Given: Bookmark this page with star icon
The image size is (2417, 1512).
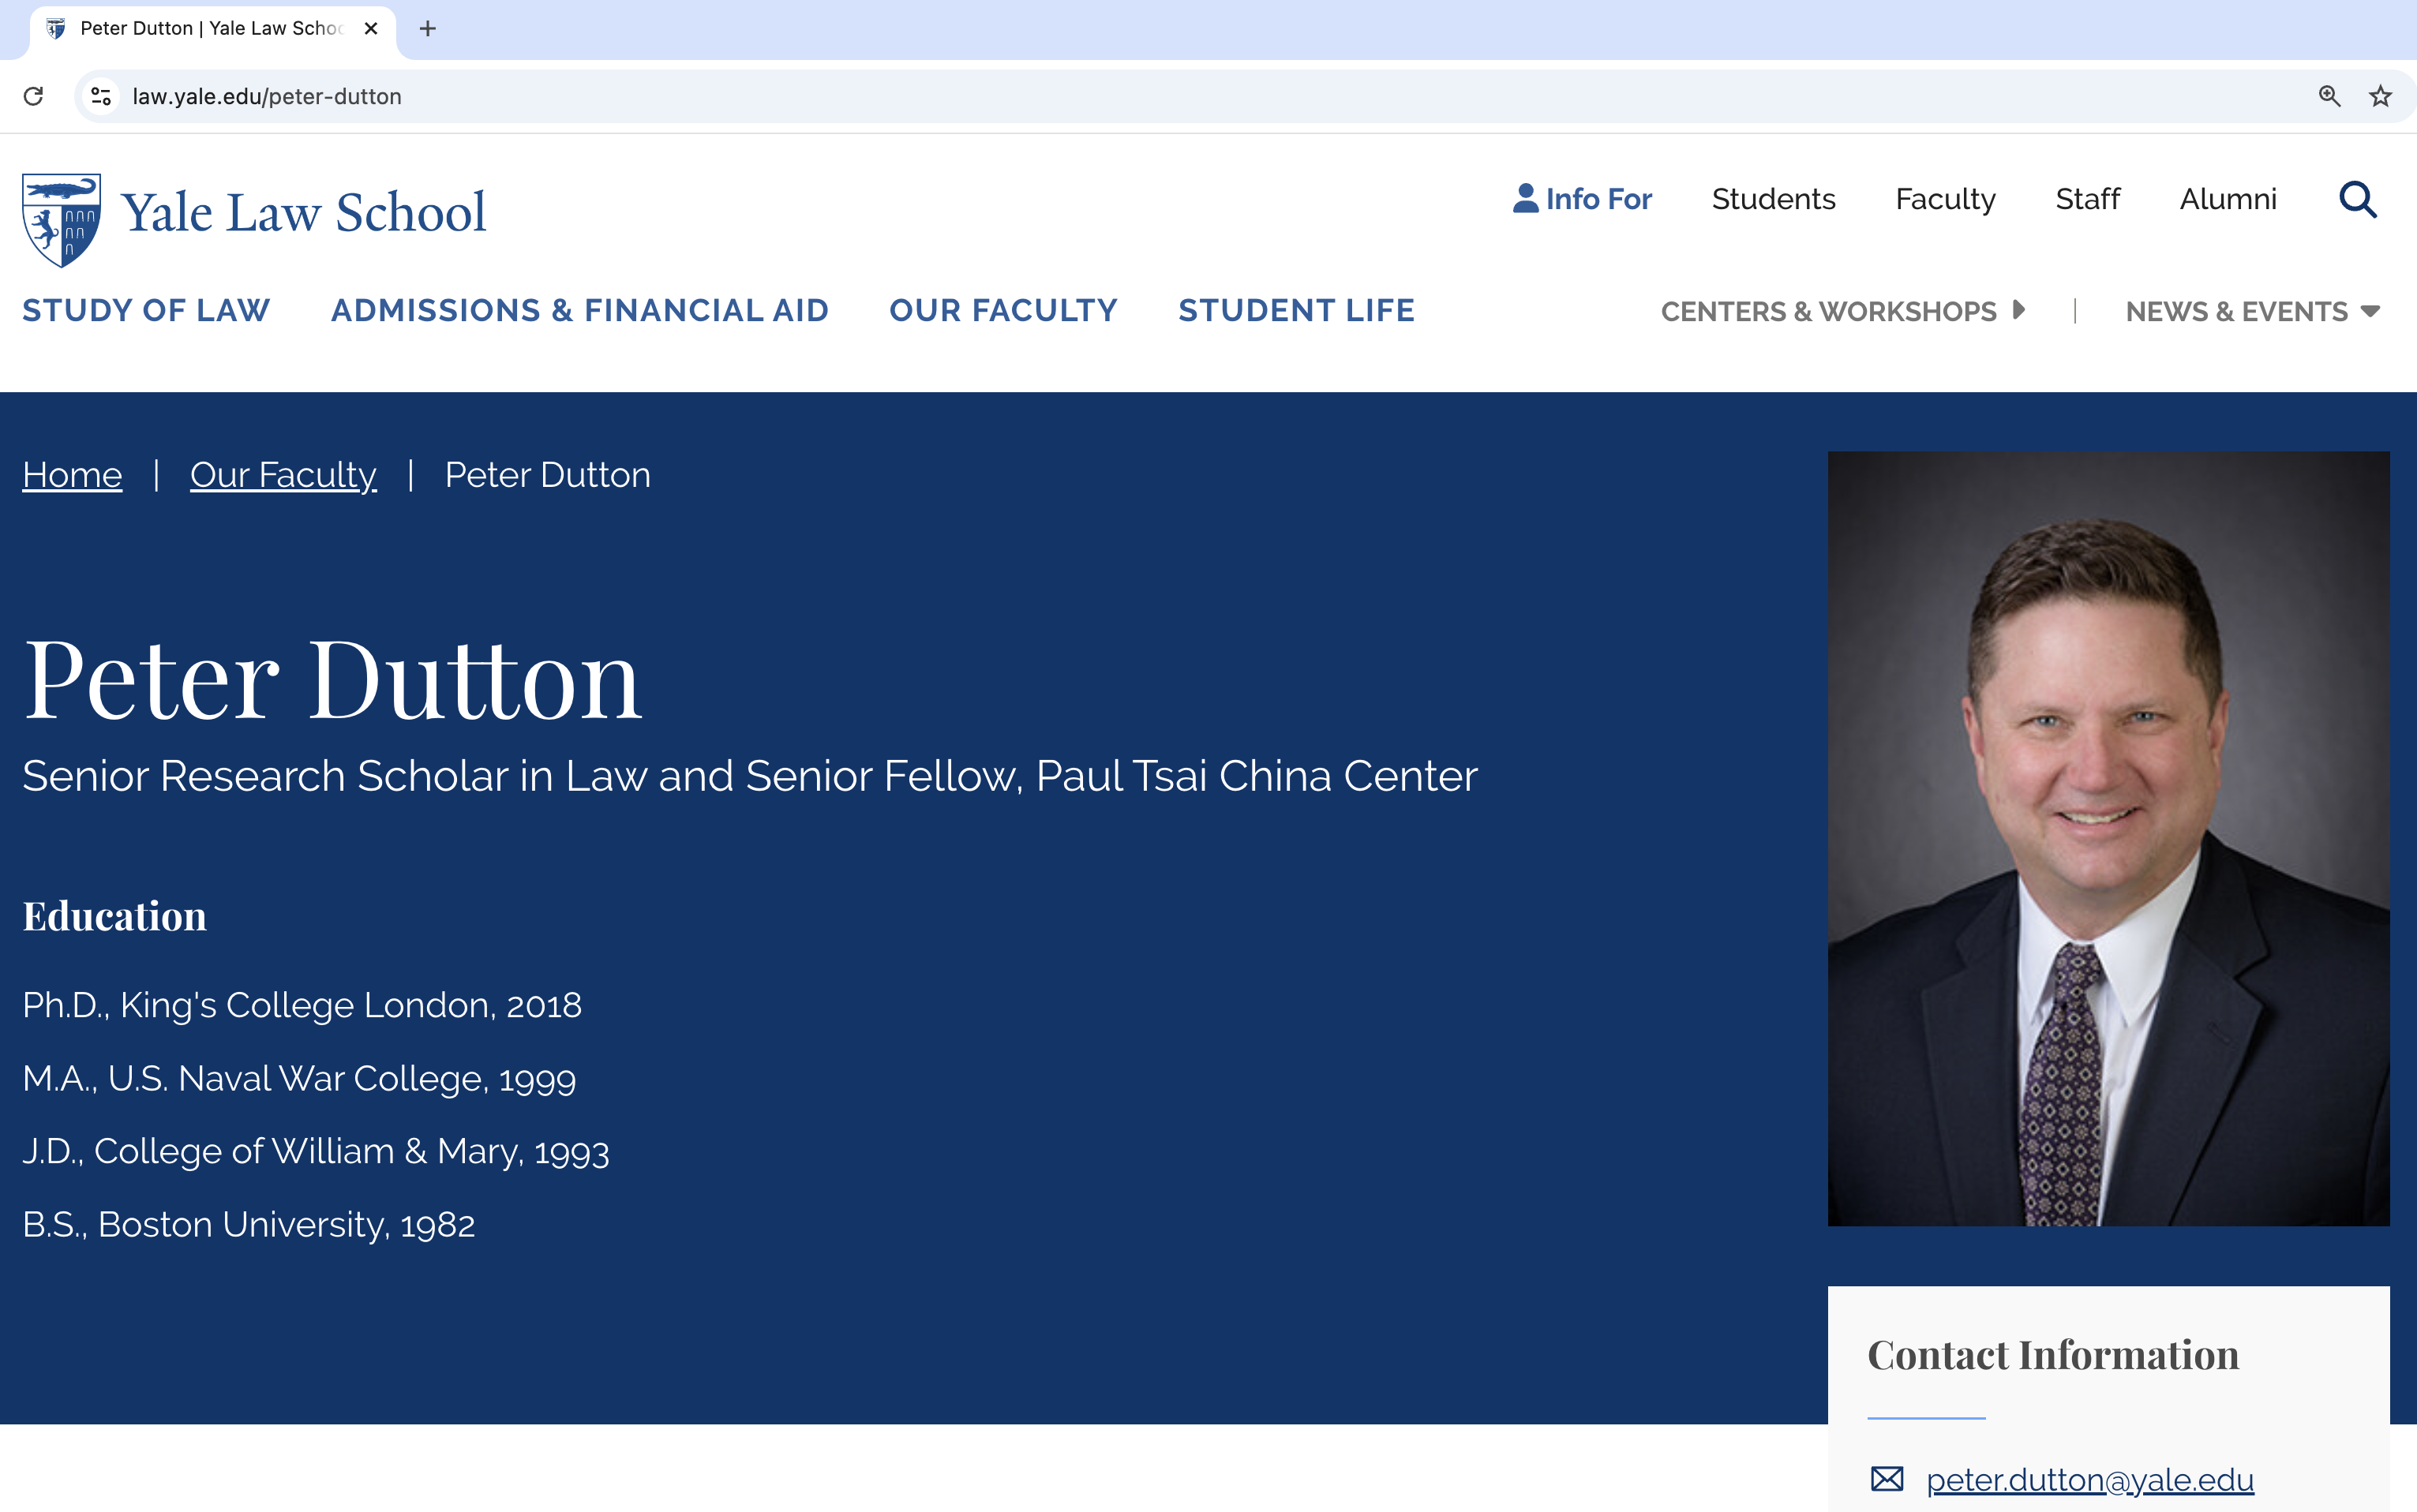Looking at the screenshot, I should [2380, 96].
